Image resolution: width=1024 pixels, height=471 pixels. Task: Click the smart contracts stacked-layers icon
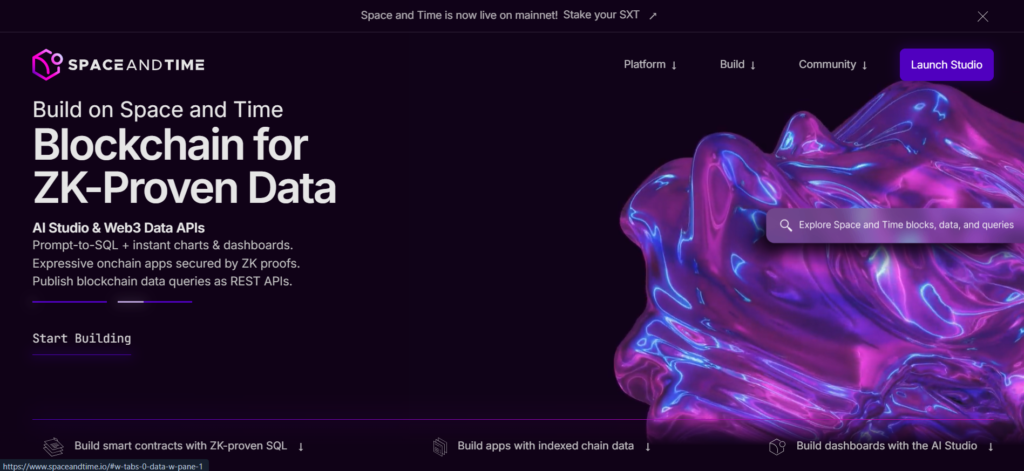54,447
